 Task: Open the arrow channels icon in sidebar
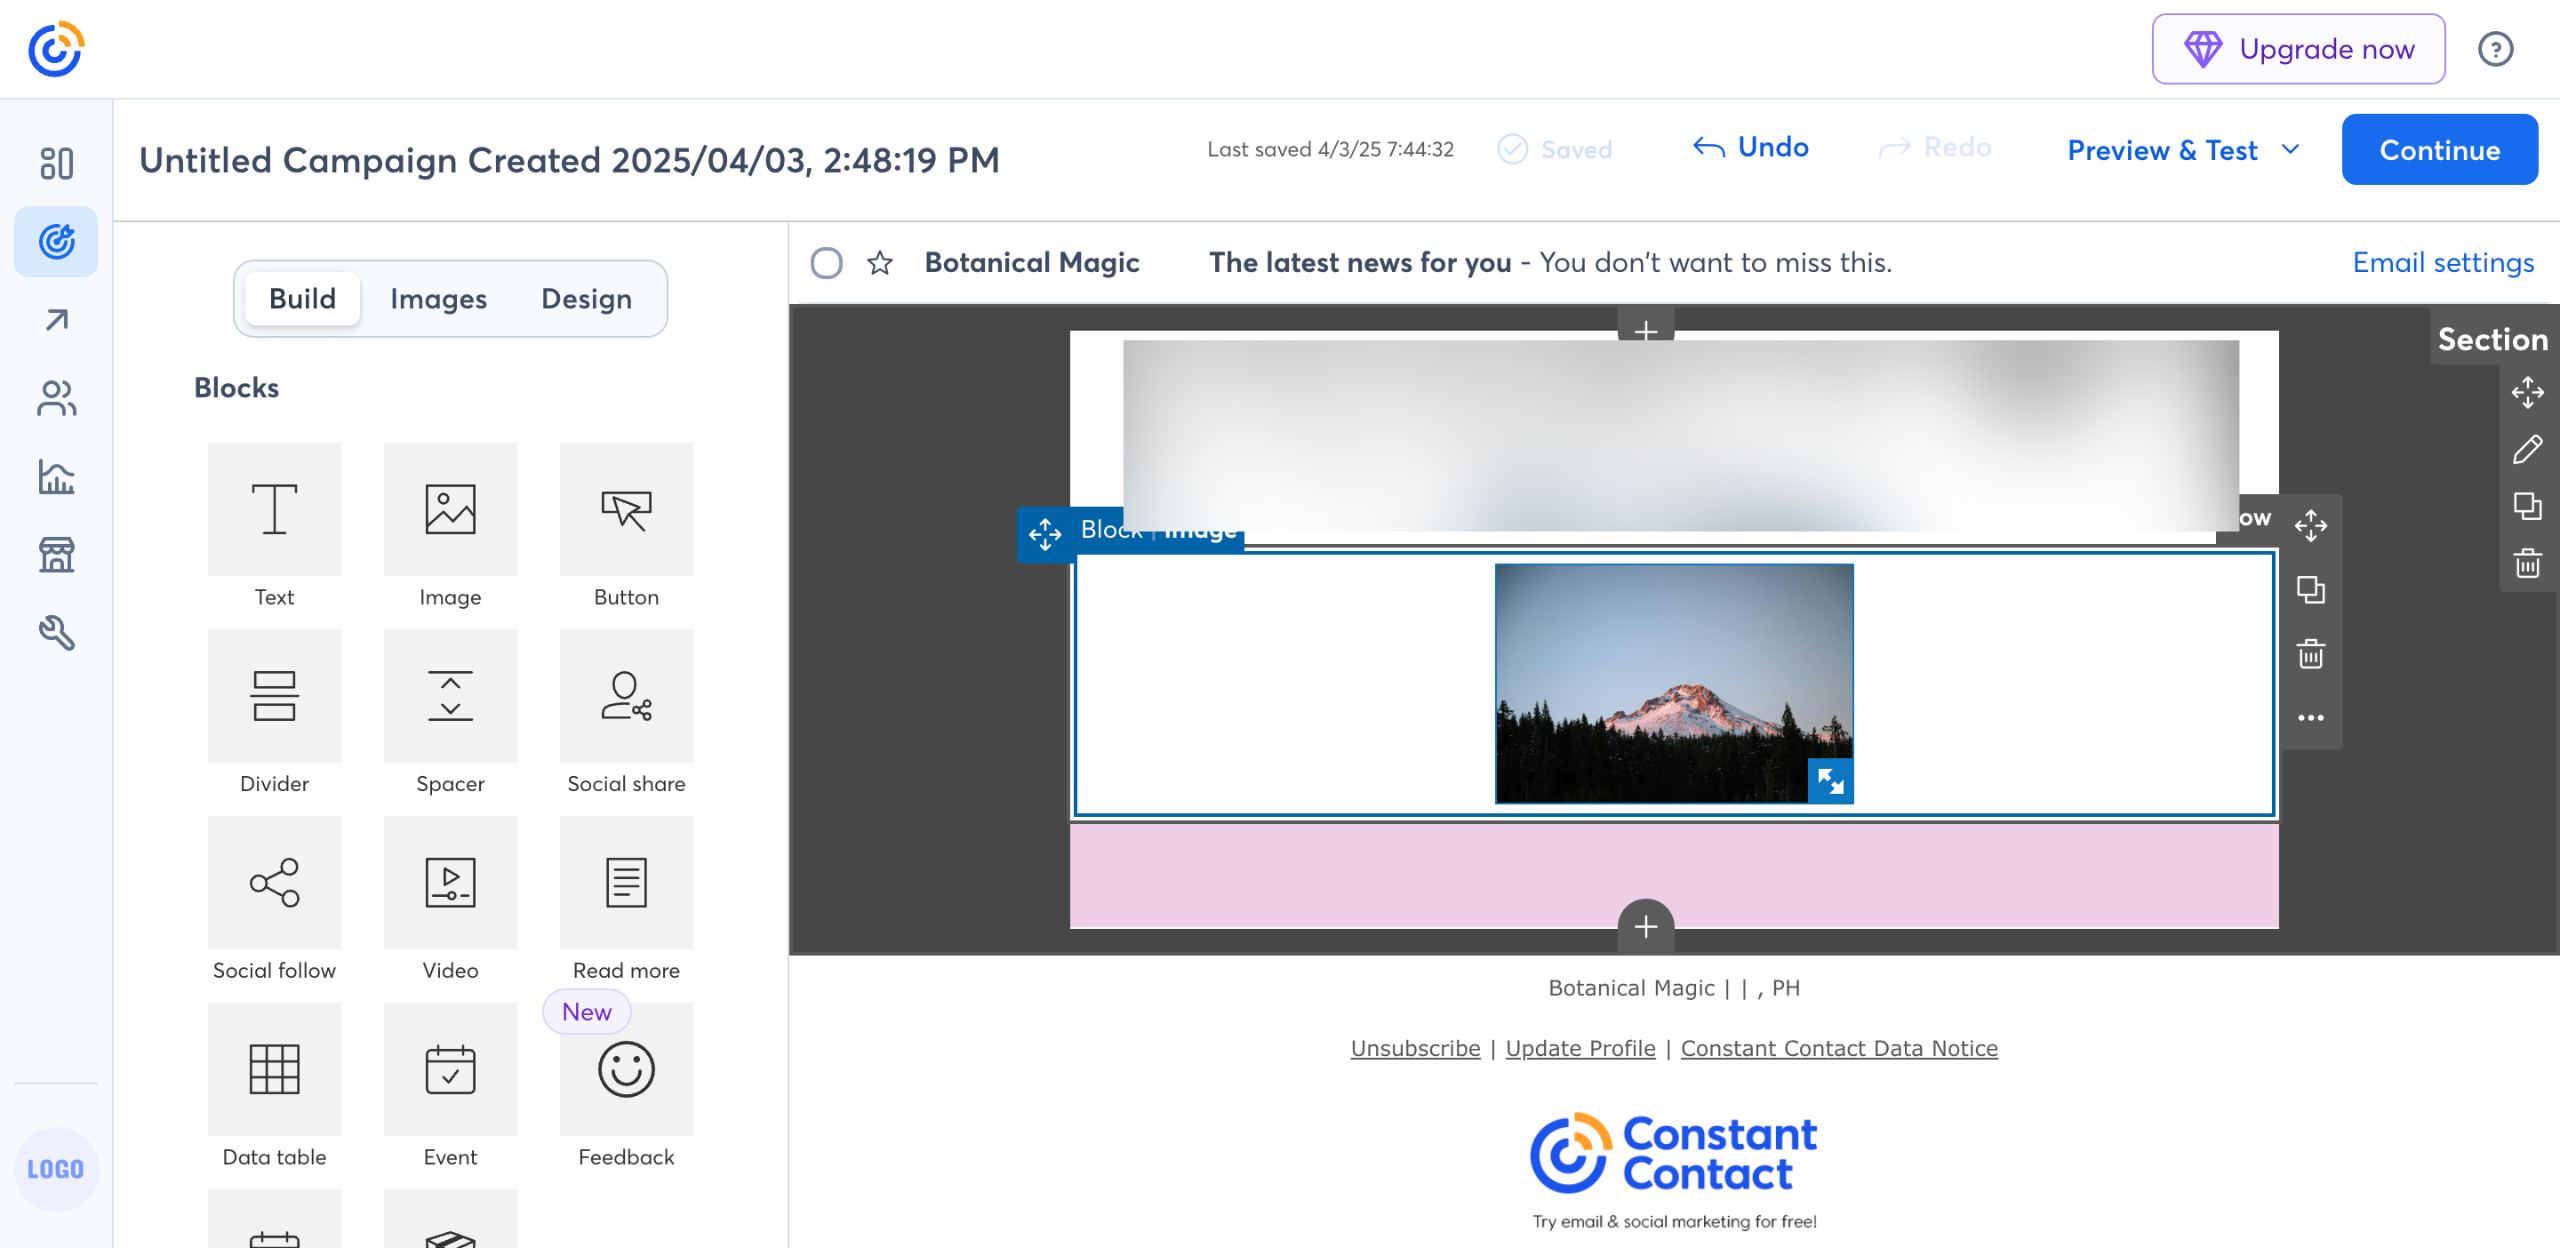click(56, 320)
